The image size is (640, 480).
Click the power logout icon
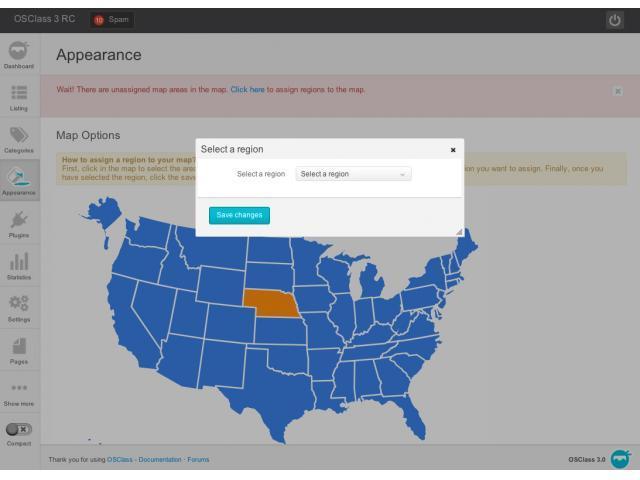tap(615, 20)
